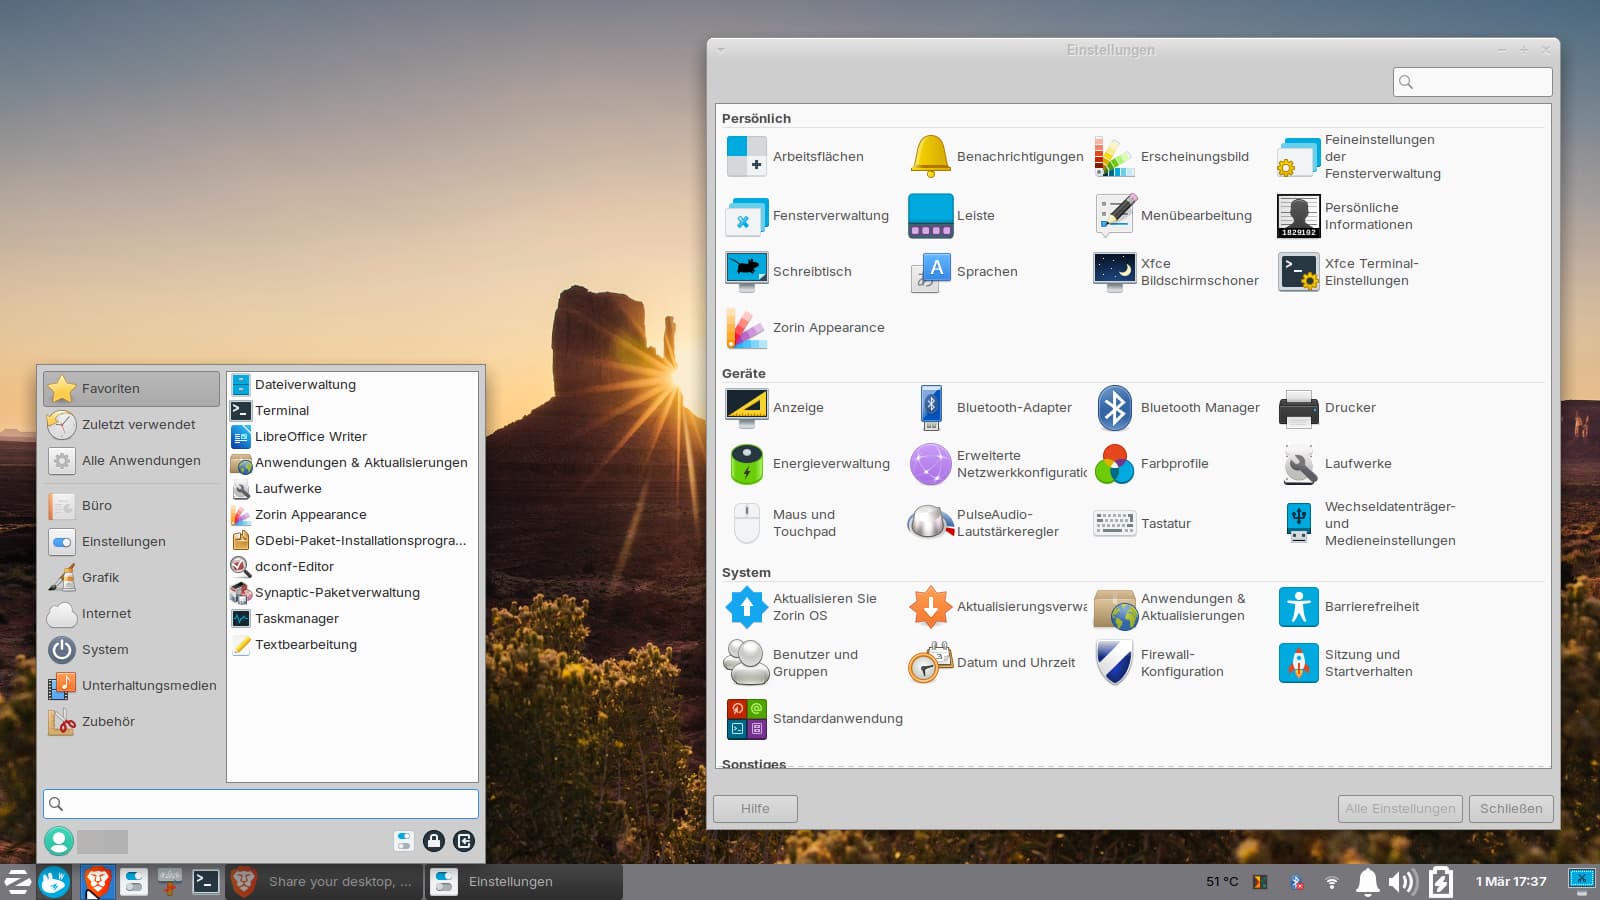
Task: Open Datum und Uhrzeit settings
Action: click(992, 663)
